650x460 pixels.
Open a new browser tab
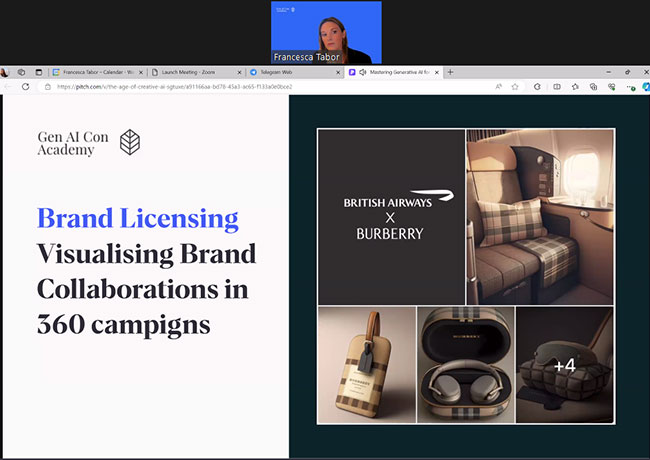[450, 73]
